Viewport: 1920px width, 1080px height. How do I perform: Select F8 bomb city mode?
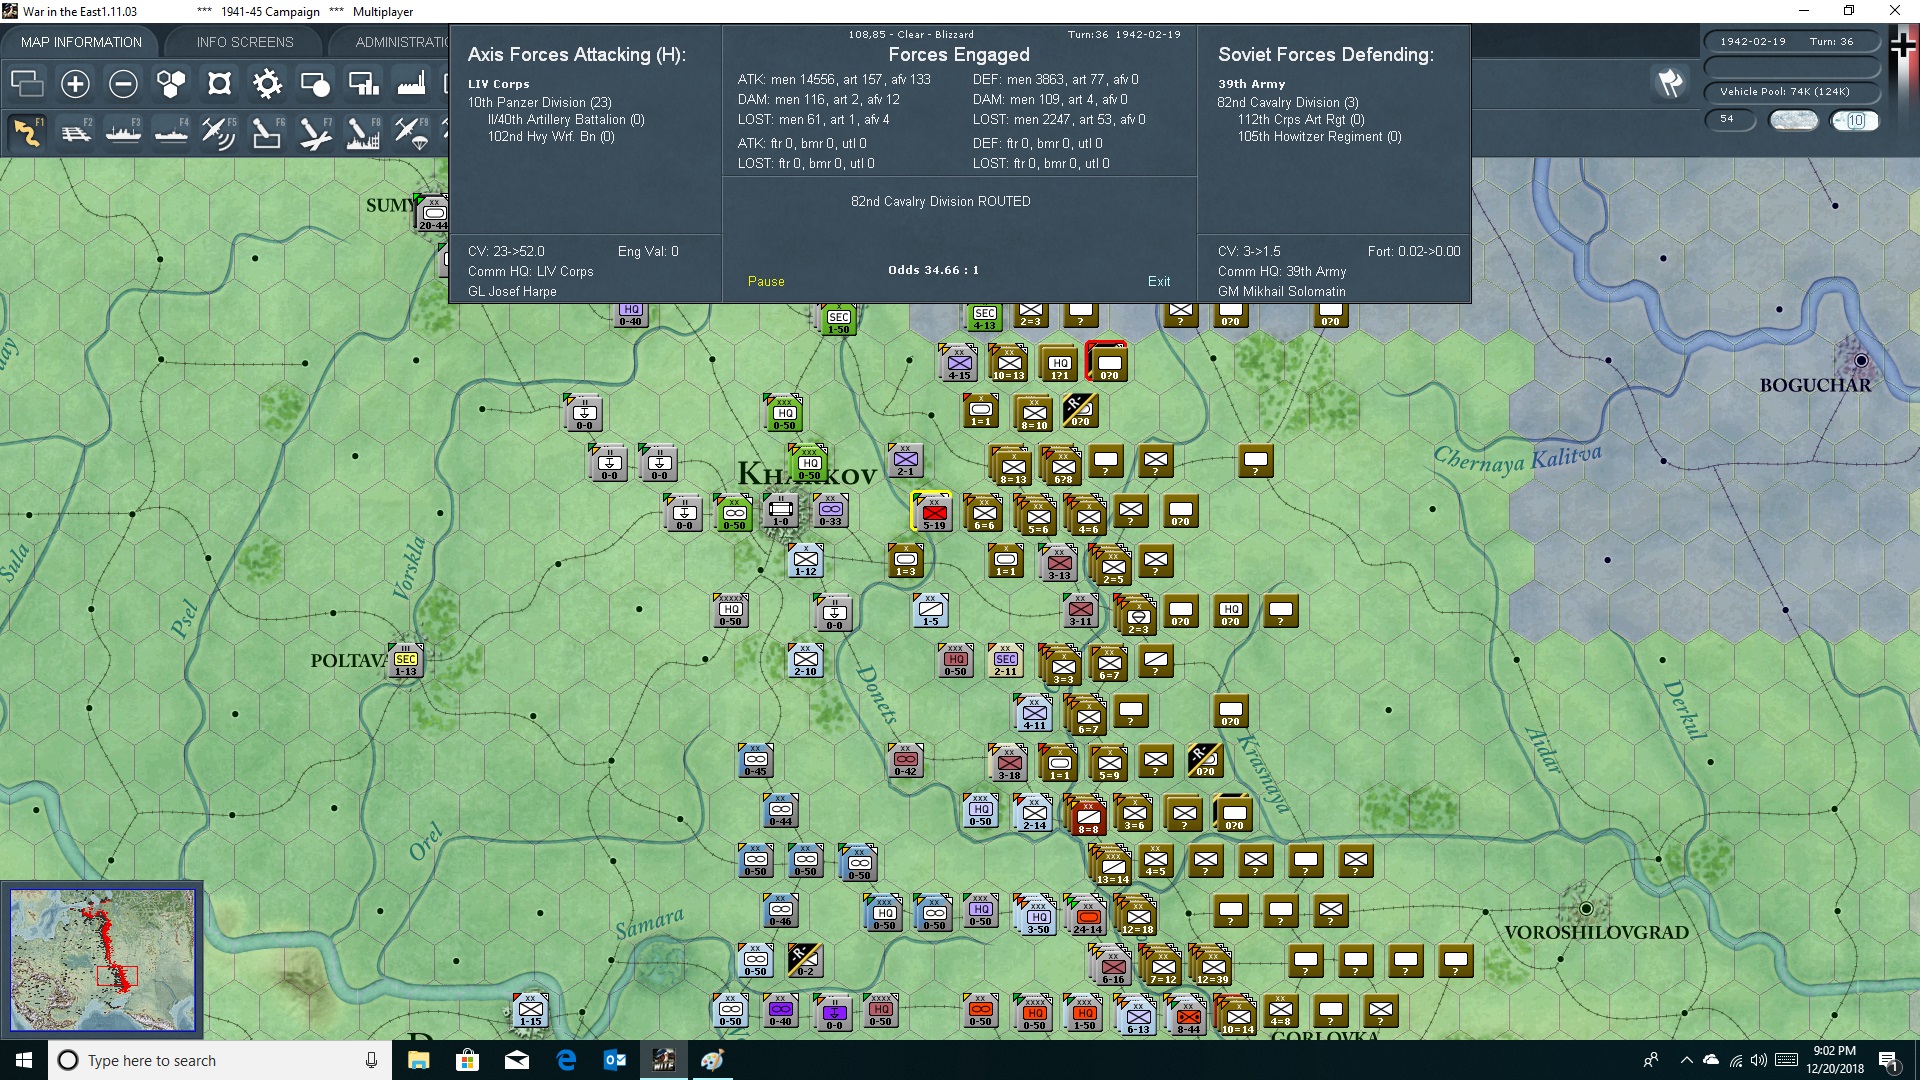(363, 132)
